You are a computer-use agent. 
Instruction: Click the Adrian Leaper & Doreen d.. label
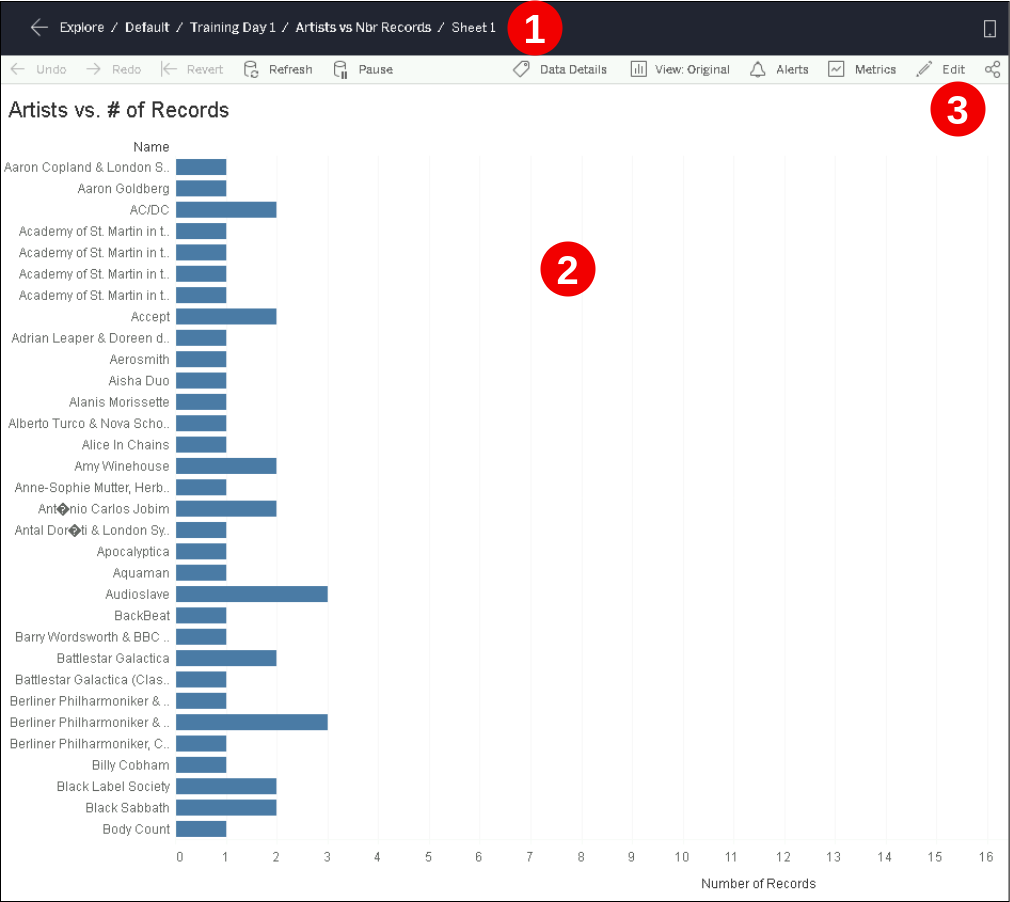point(91,338)
